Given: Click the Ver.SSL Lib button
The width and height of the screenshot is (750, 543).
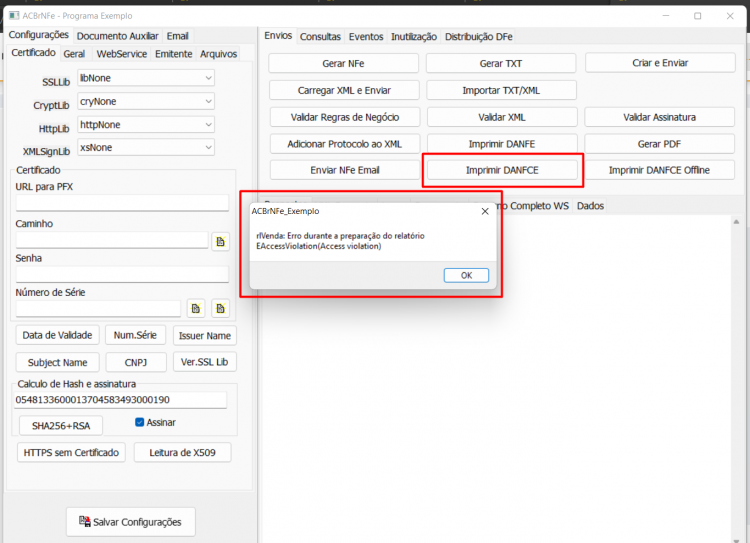Looking at the screenshot, I should point(205,362).
